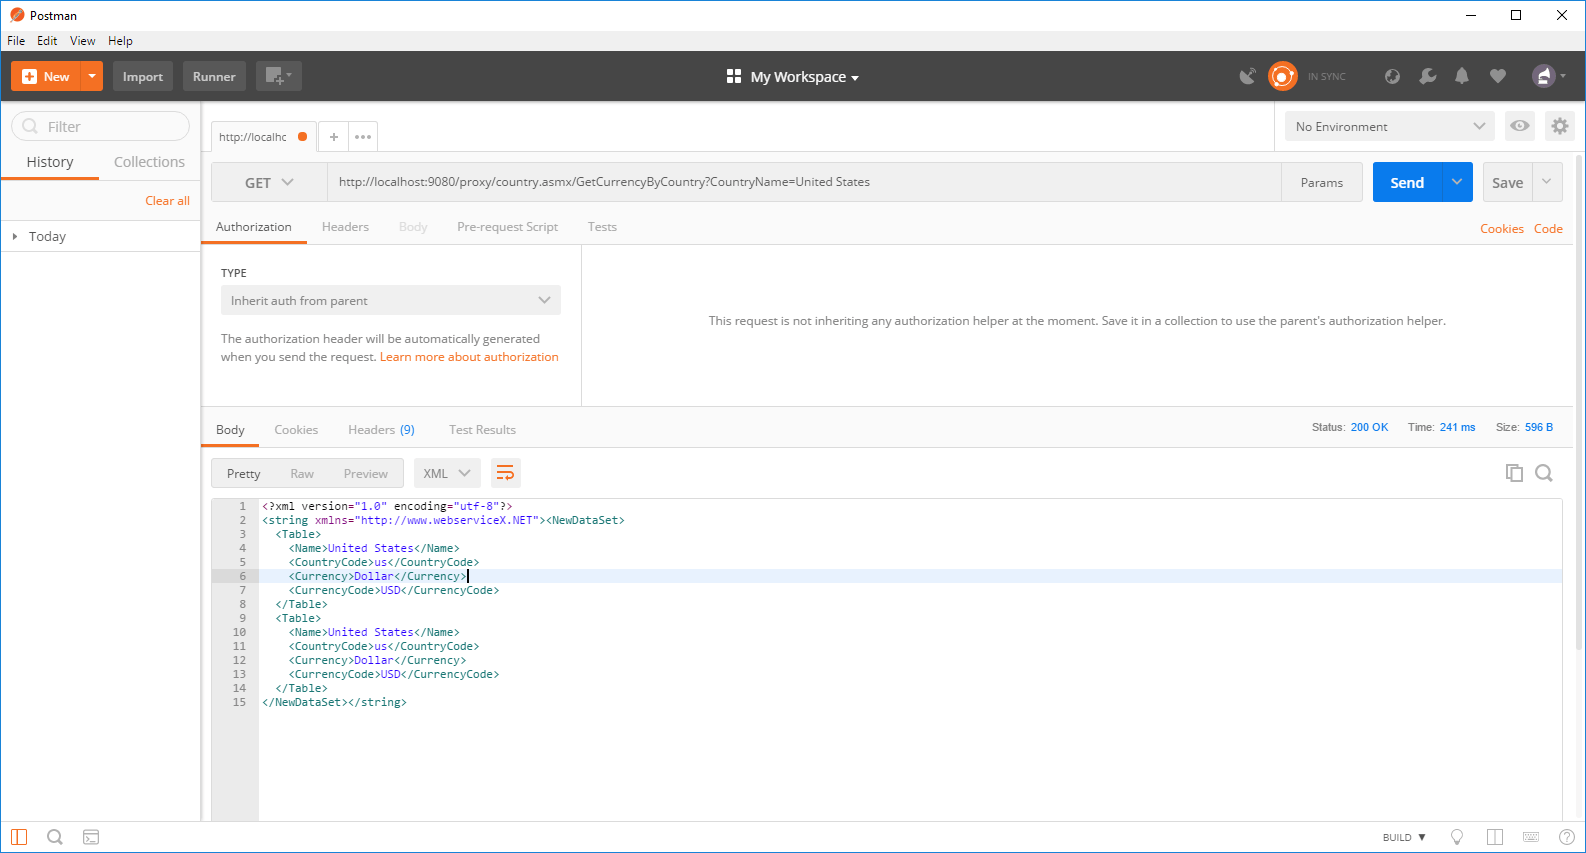Screen dimensions: 1586x853
Task: Open Save button dropdown arrow
Action: [x=1547, y=182]
